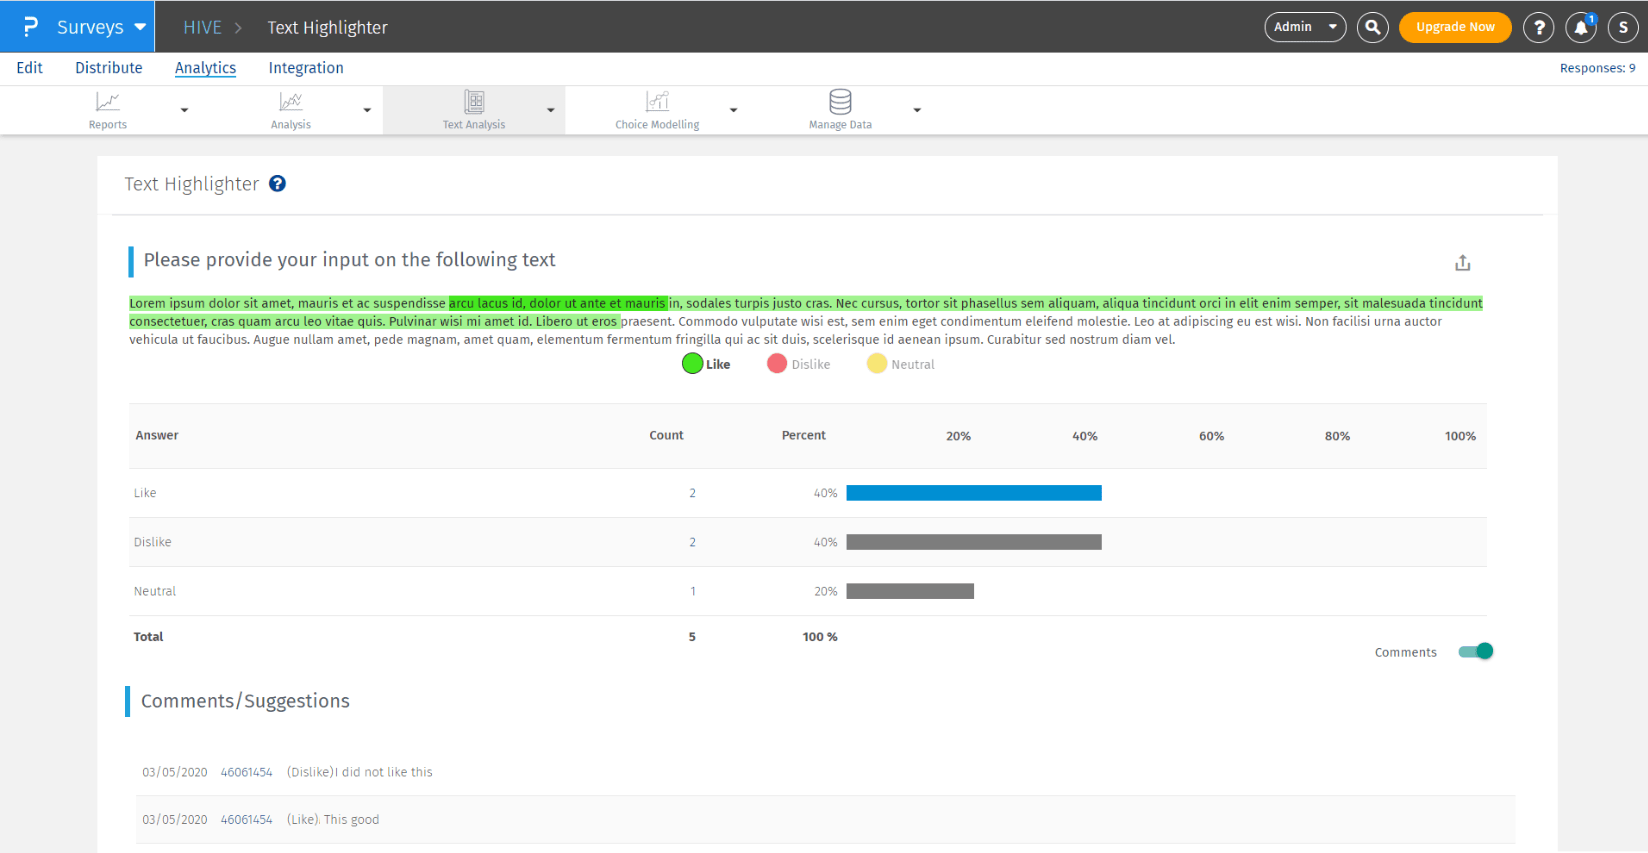This screenshot has height=853, width=1648.
Task: Toggle the Comments switch off
Action: (x=1476, y=652)
